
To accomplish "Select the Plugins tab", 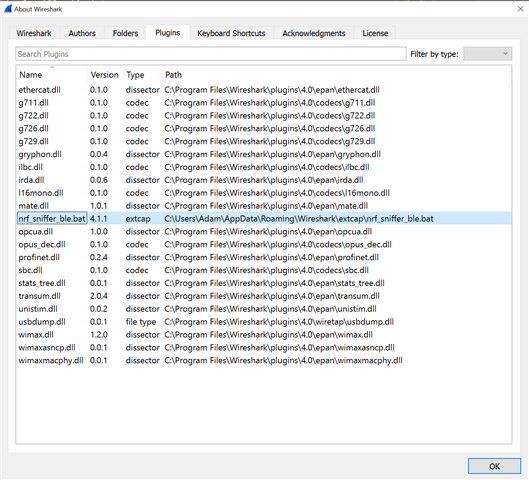I will point(168,33).
